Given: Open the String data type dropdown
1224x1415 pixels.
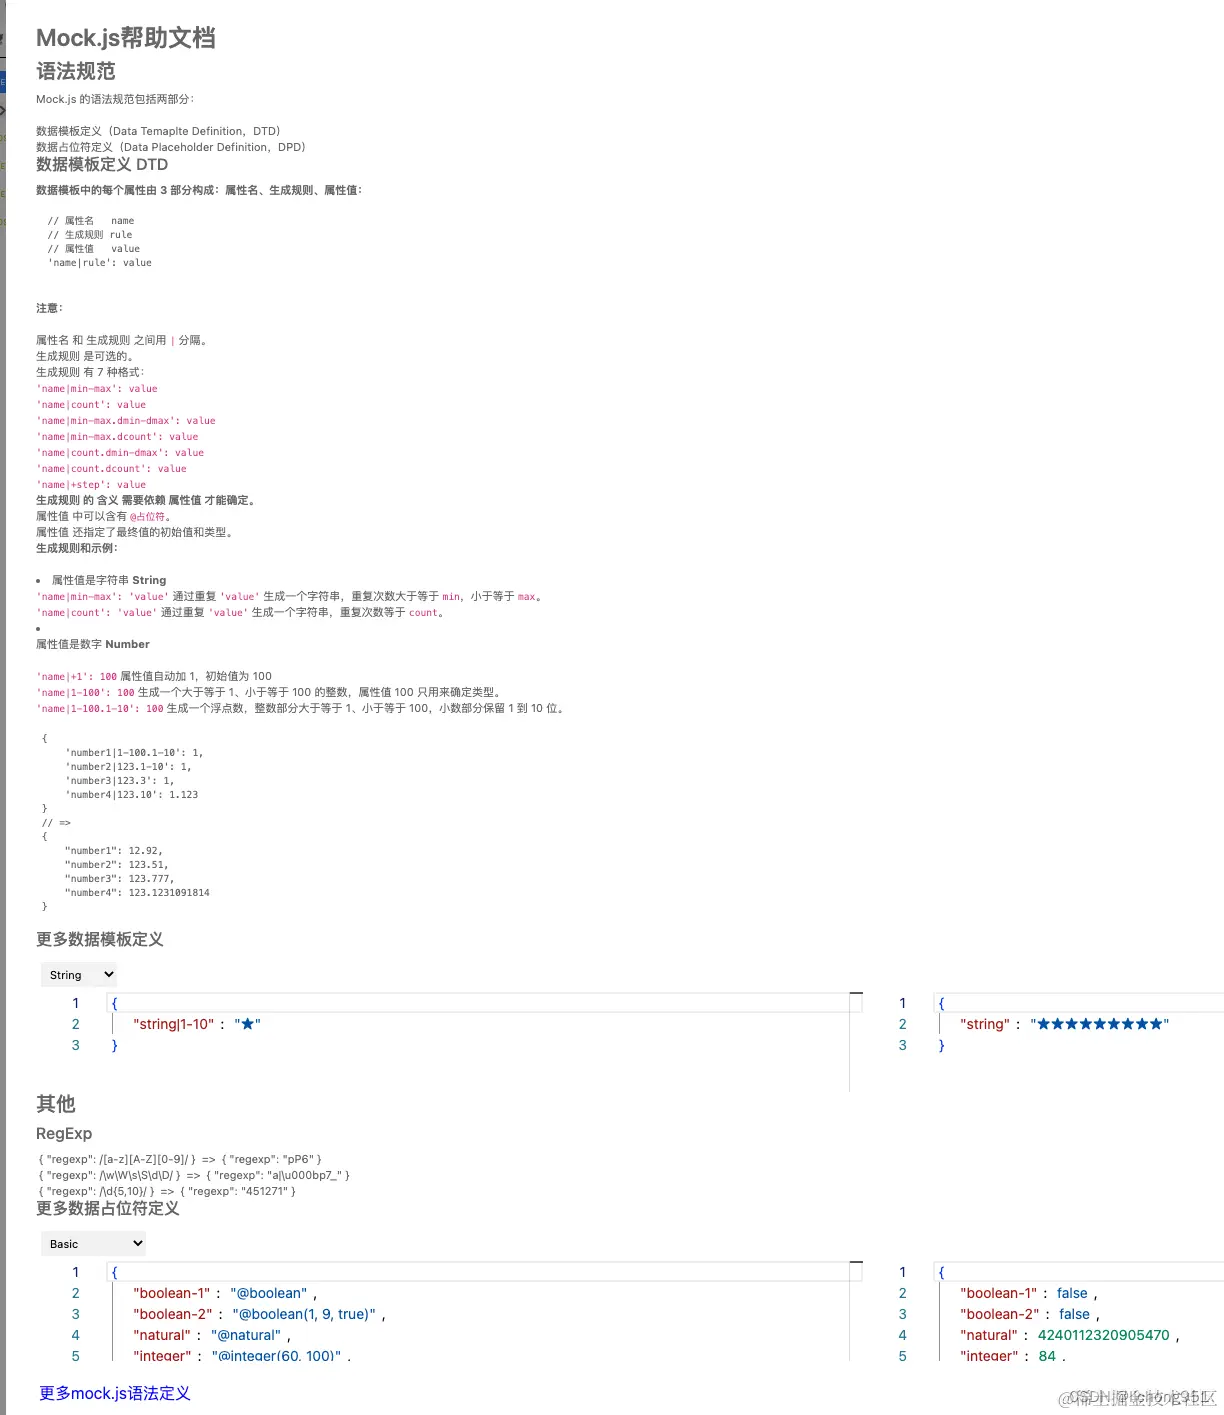Looking at the screenshot, I should pyautogui.click(x=78, y=974).
